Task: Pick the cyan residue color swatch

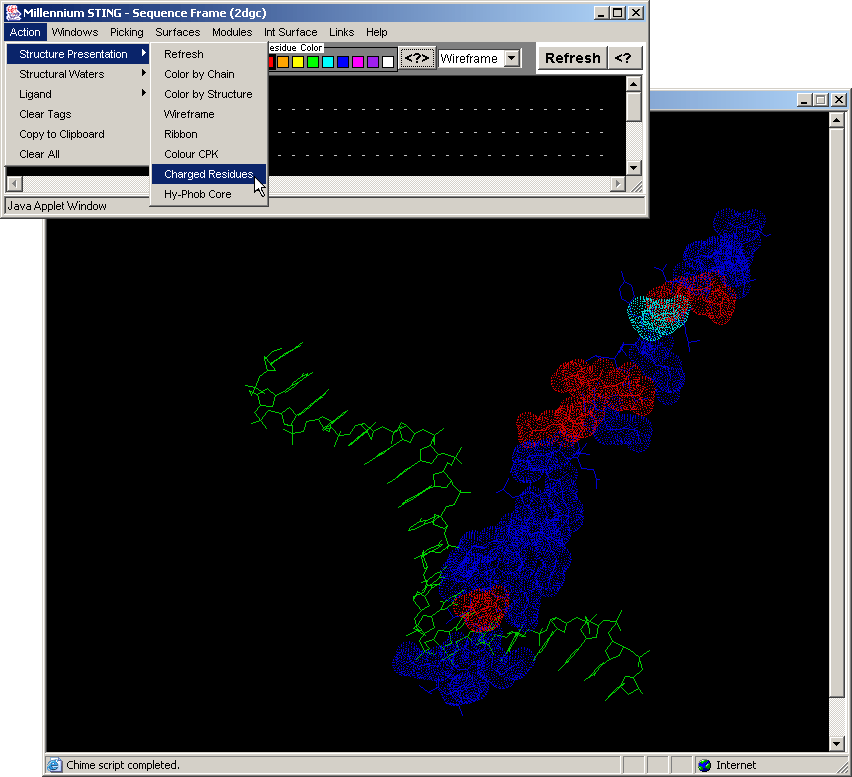Action: (x=328, y=61)
